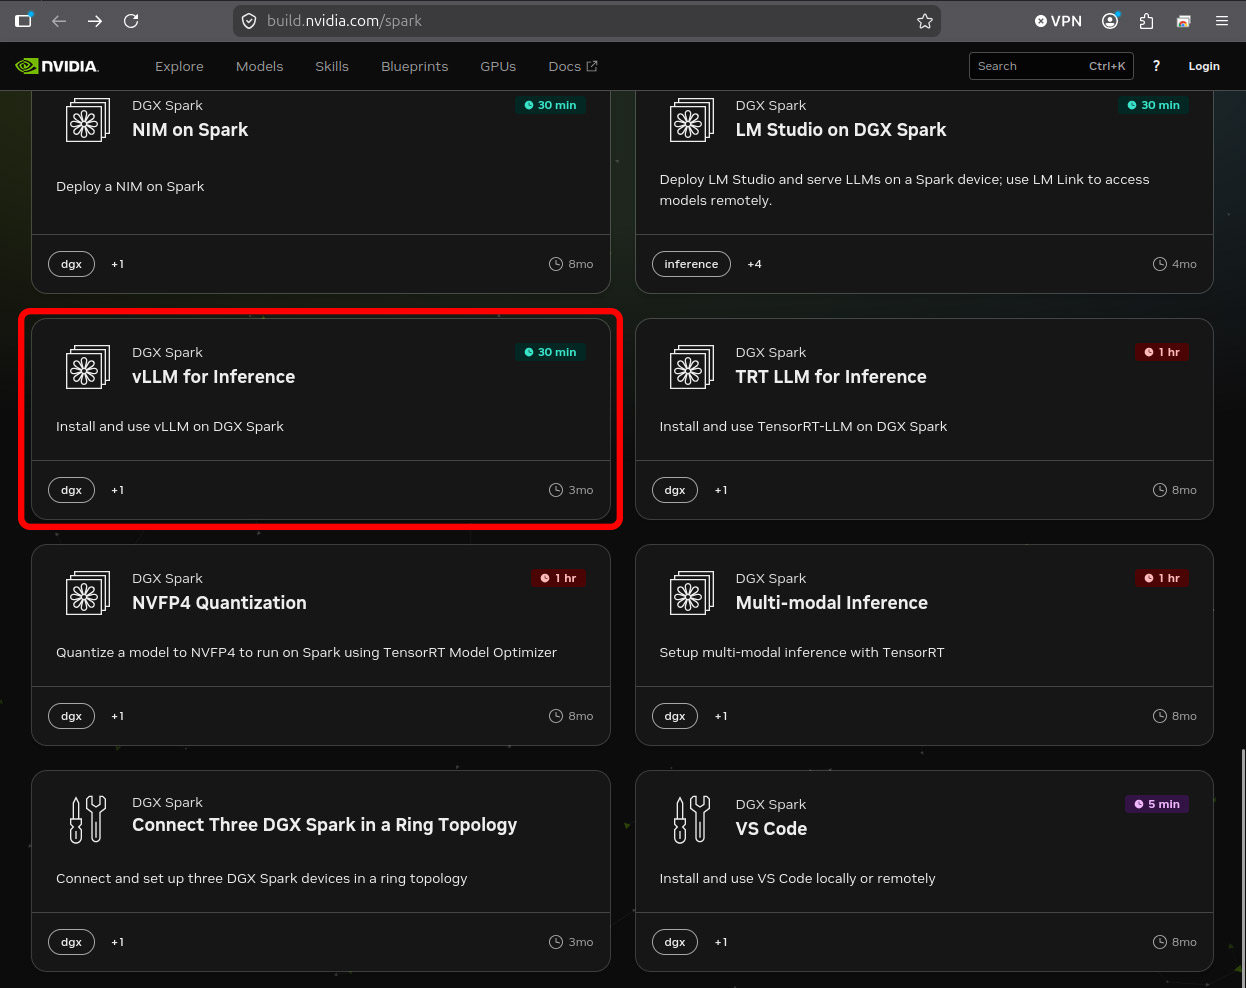1246x988 pixels.
Task: Click the dgx tag on NIM on Spark card
Action: 71,264
